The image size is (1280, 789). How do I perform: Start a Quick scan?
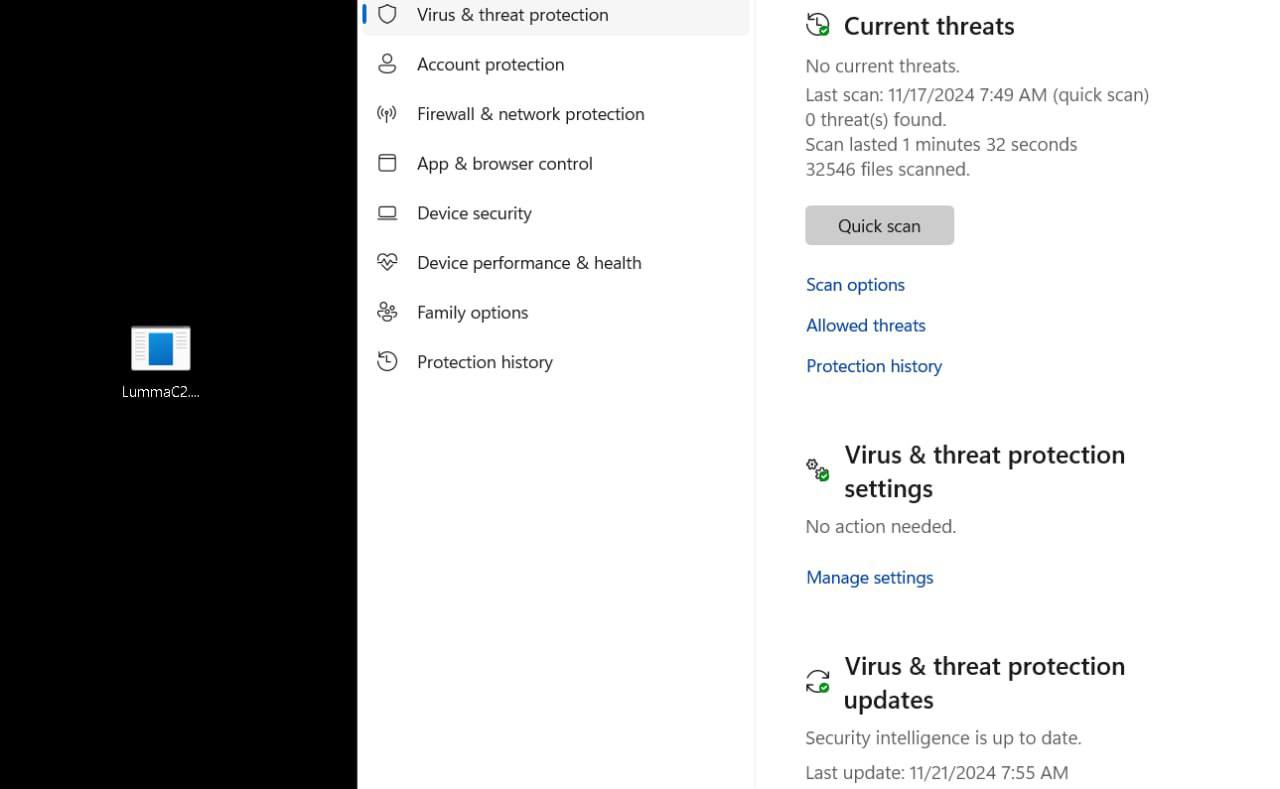(x=879, y=225)
